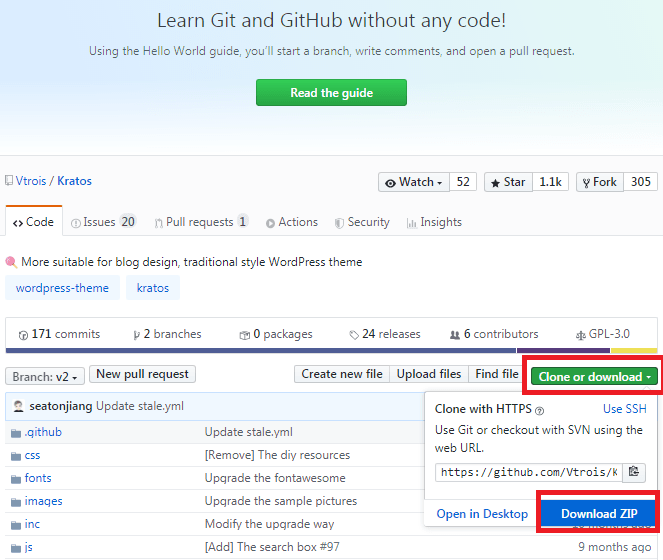Image resolution: width=663 pixels, height=560 pixels.
Task: View the 0 packages
Action: point(276,334)
